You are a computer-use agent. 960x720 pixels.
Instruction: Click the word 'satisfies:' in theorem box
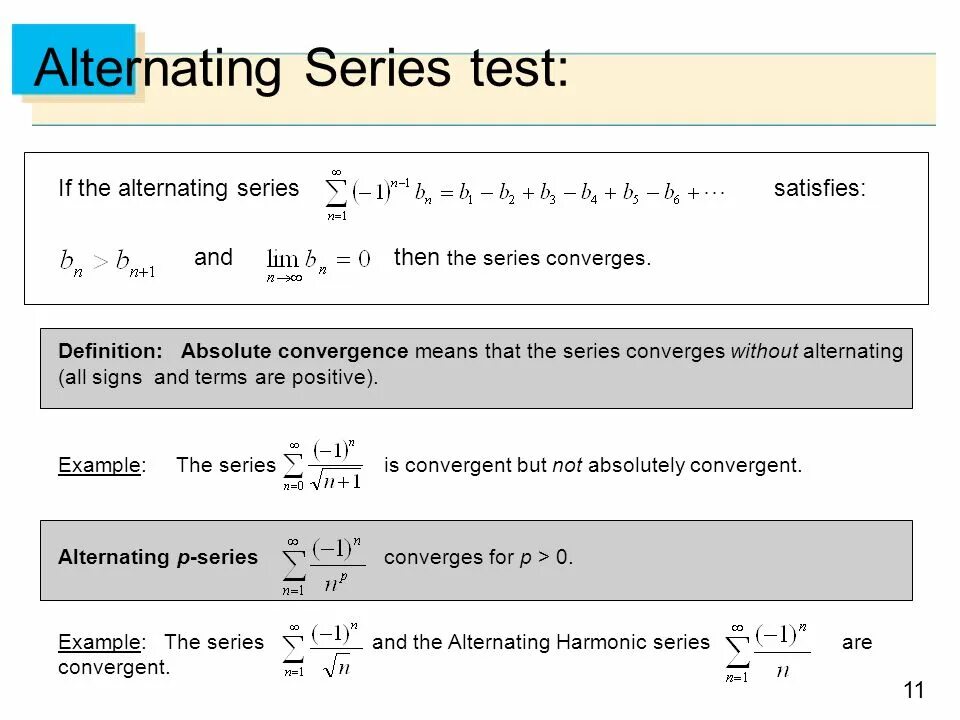[x=820, y=188]
